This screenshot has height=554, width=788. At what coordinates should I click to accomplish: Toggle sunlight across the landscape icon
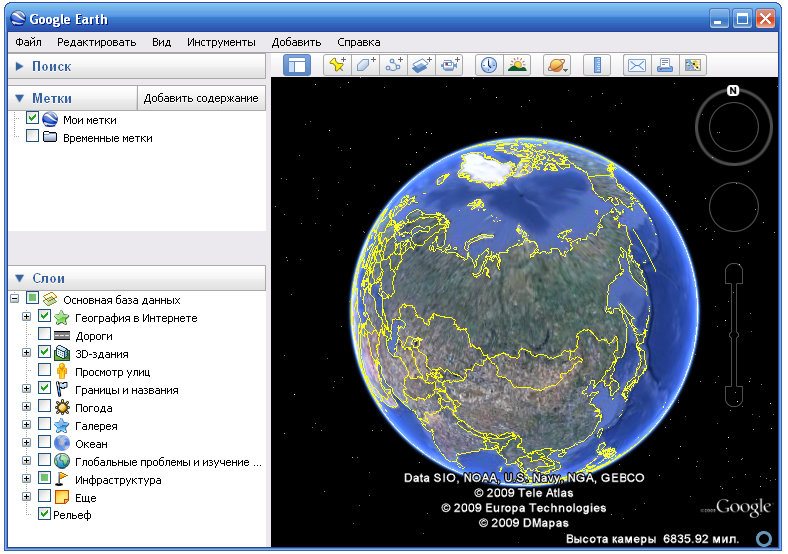click(x=517, y=65)
